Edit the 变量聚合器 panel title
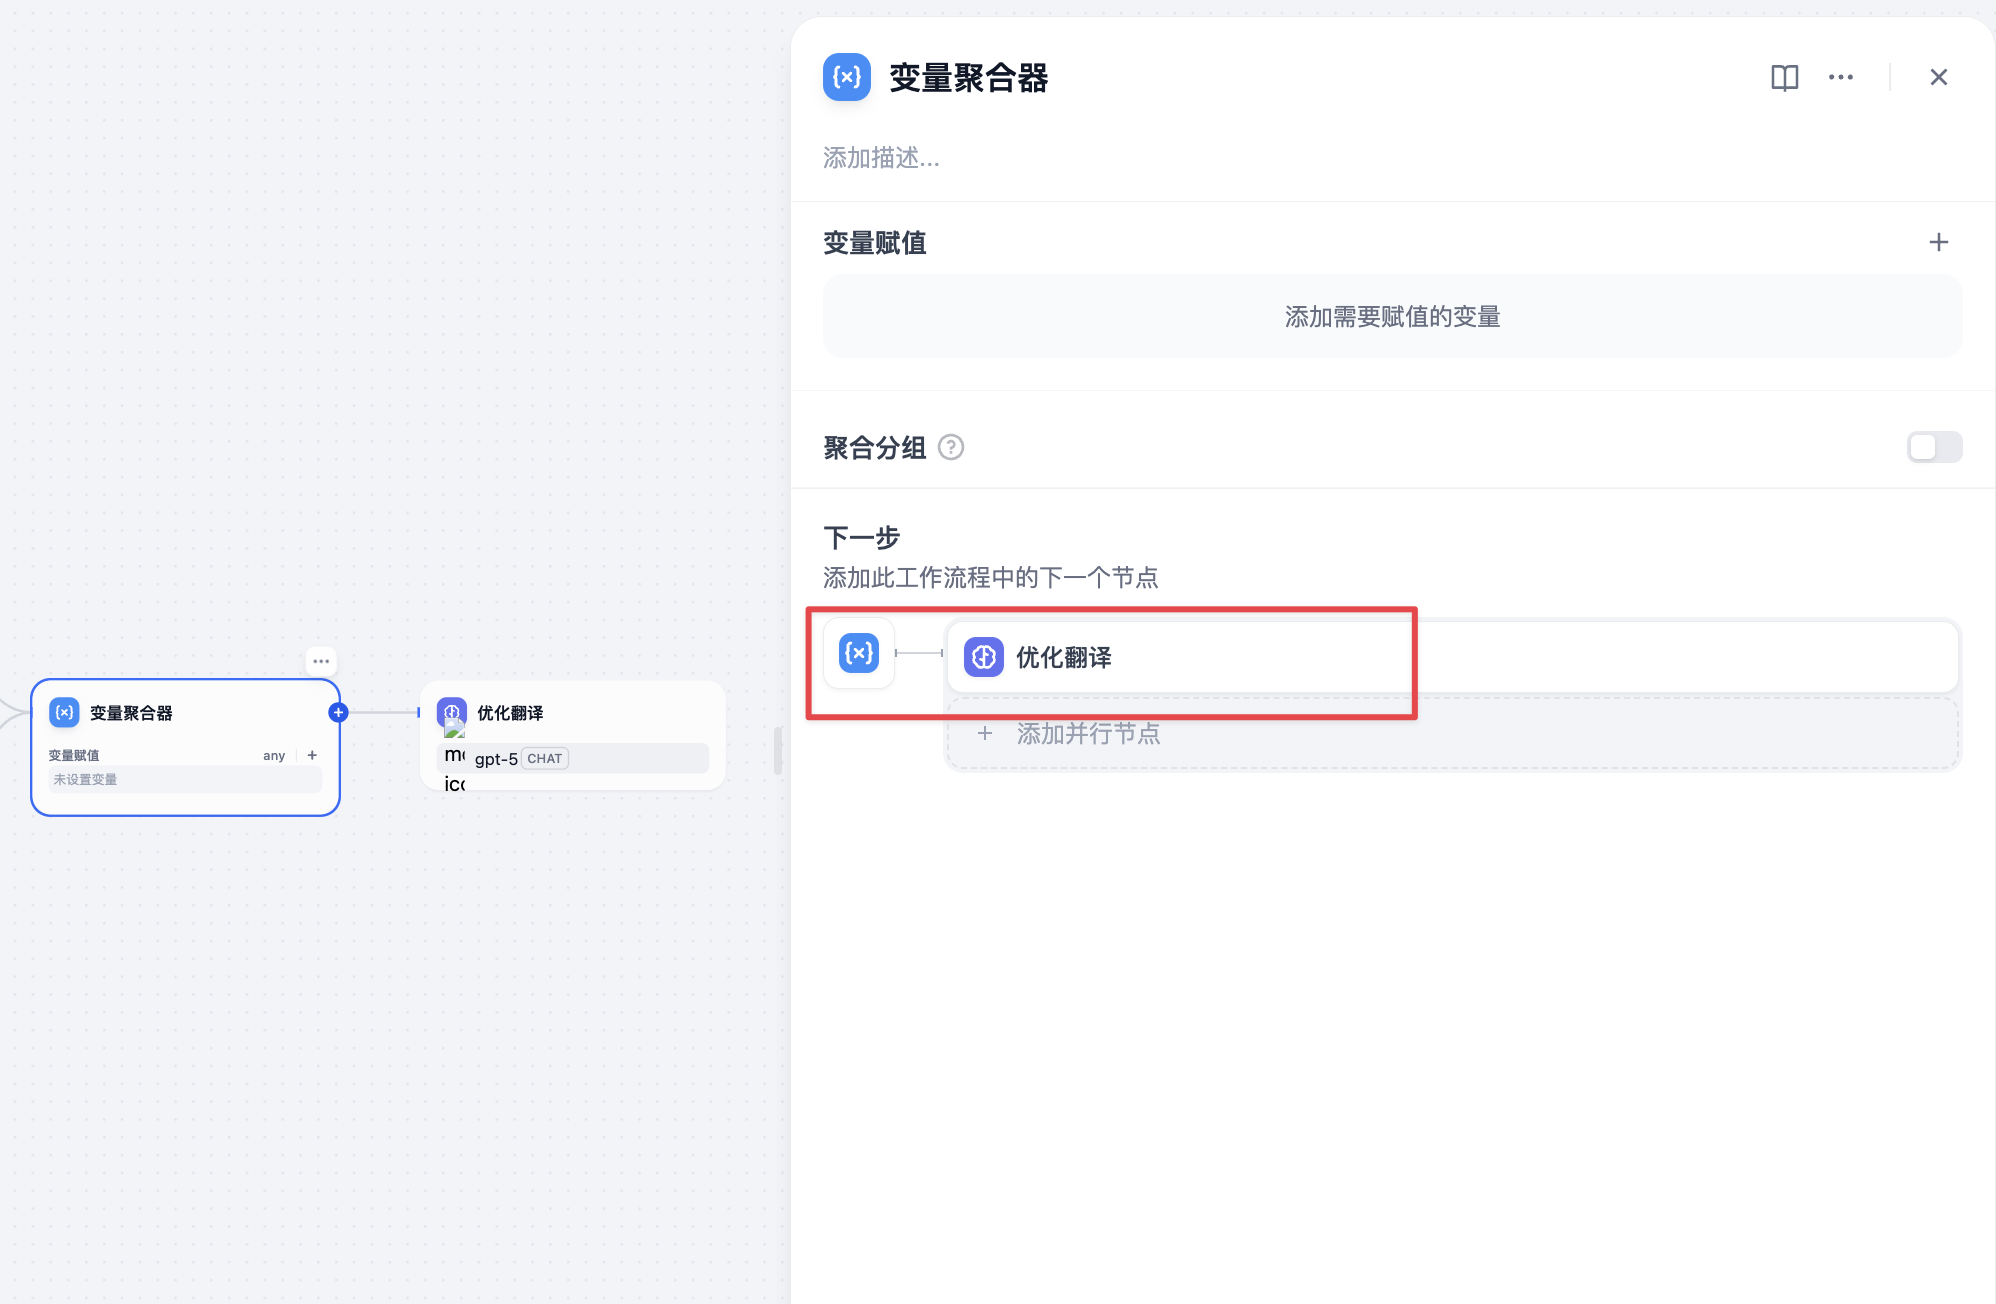 [x=968, y=77]
